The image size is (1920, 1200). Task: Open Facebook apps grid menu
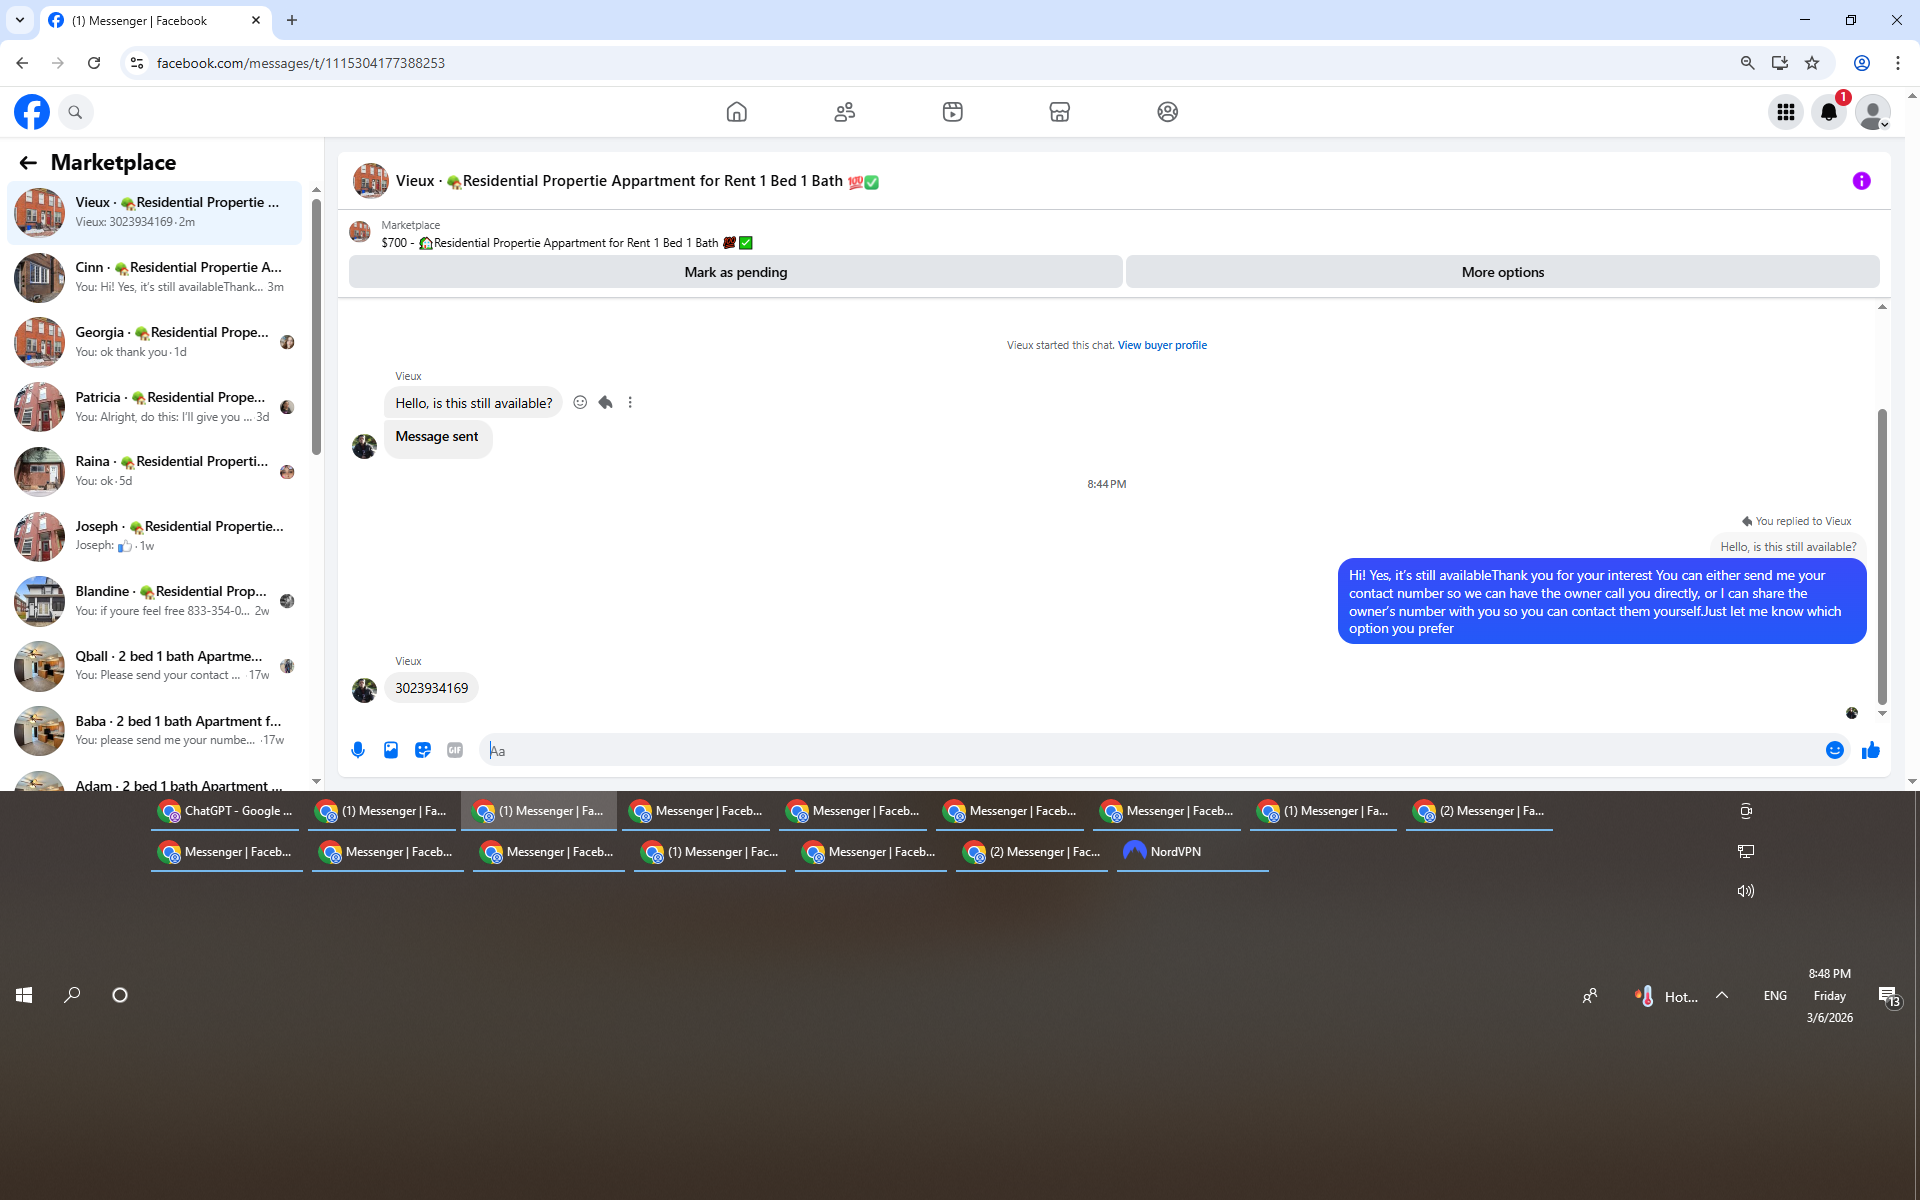pos(1785,112)
